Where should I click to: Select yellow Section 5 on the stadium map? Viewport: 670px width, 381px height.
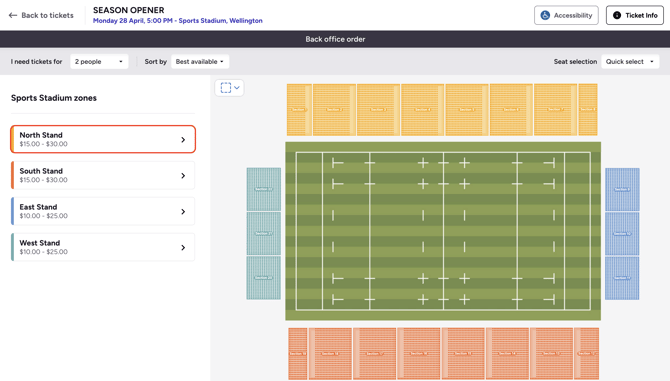(467, 110)
